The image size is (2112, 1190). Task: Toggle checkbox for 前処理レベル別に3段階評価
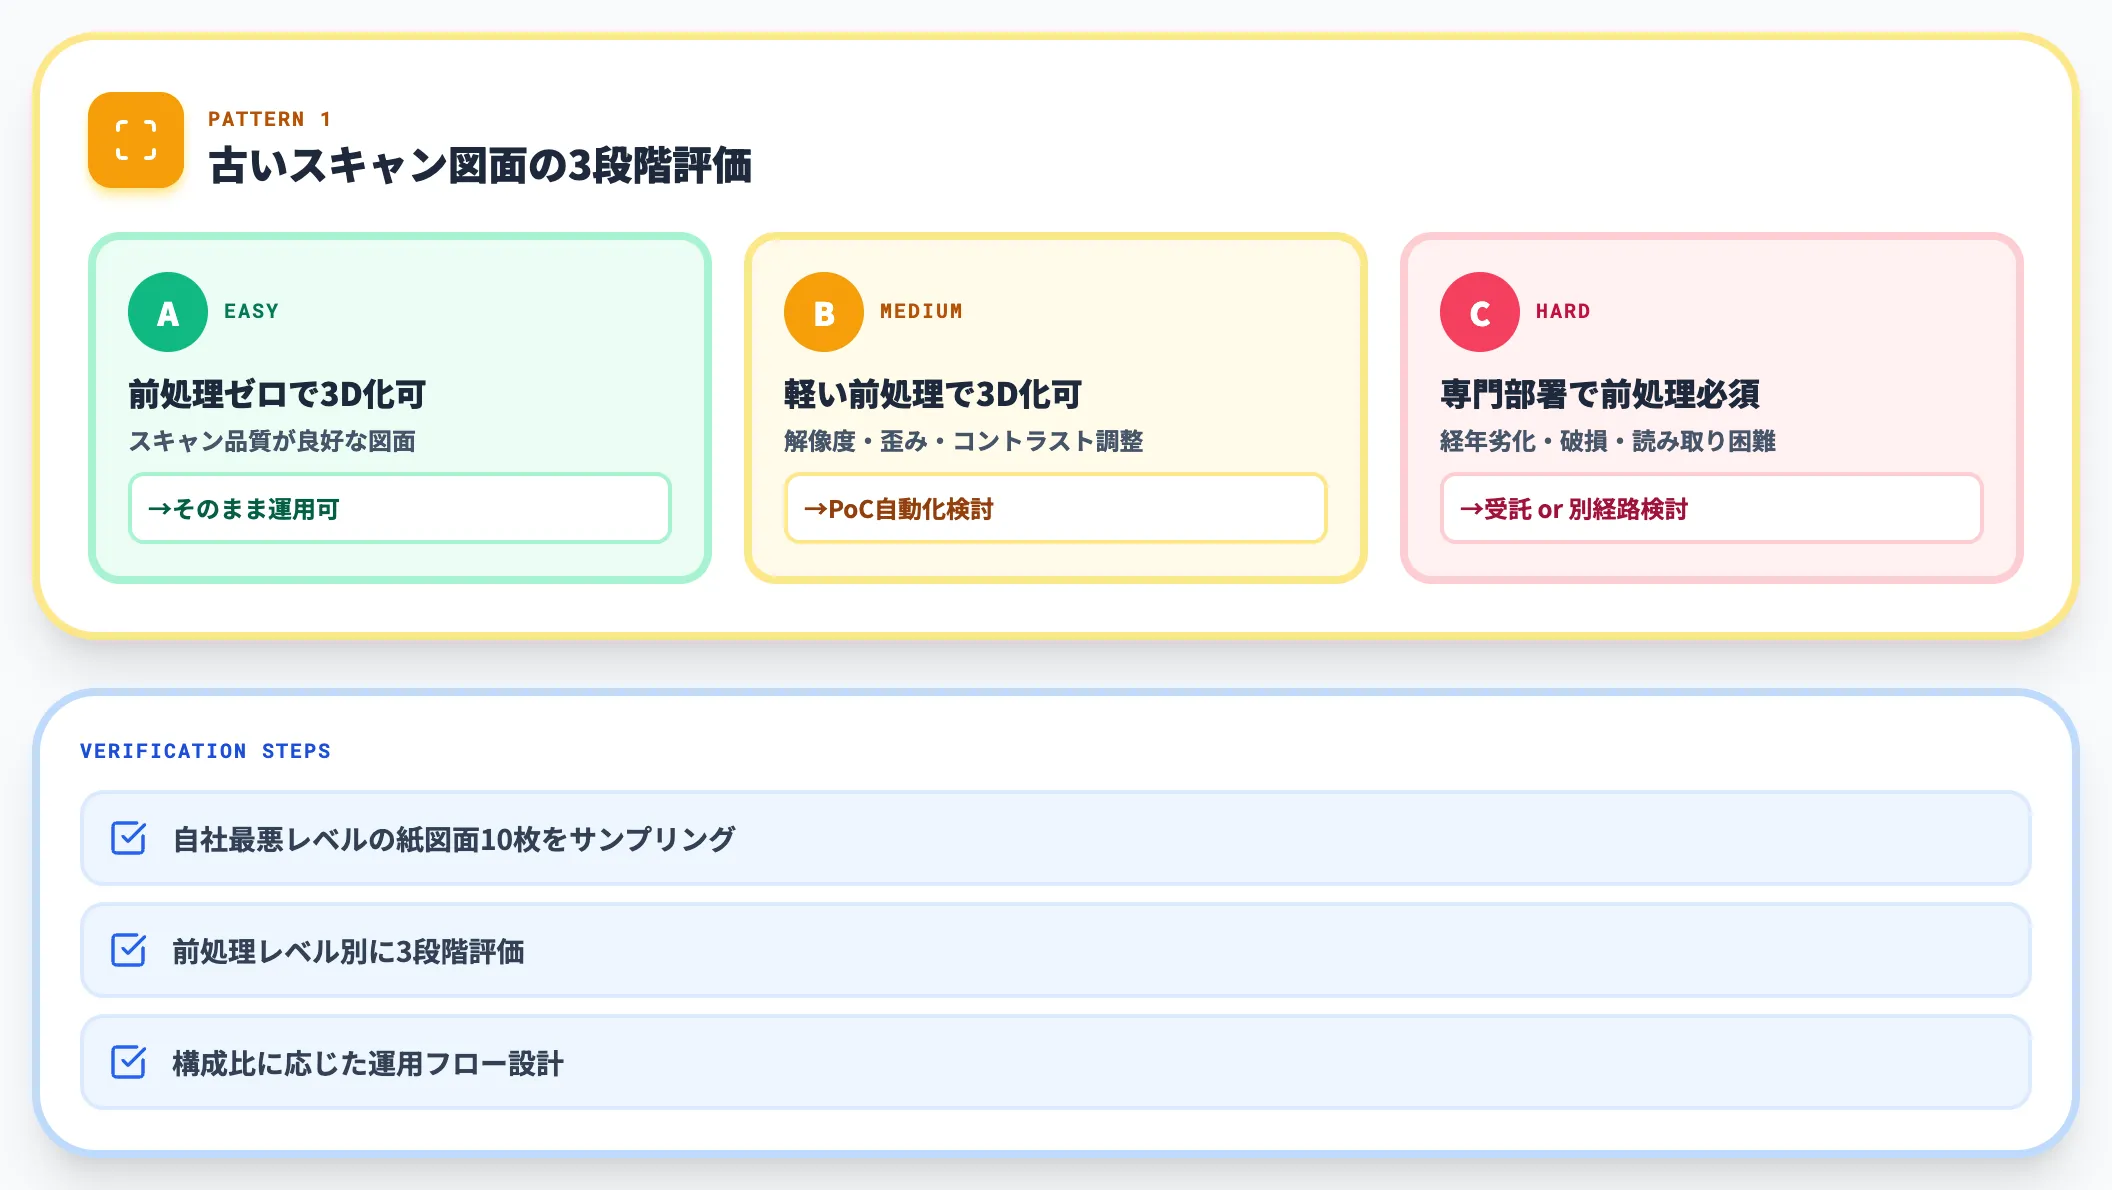pyautogui.click(x=128, y=950)
